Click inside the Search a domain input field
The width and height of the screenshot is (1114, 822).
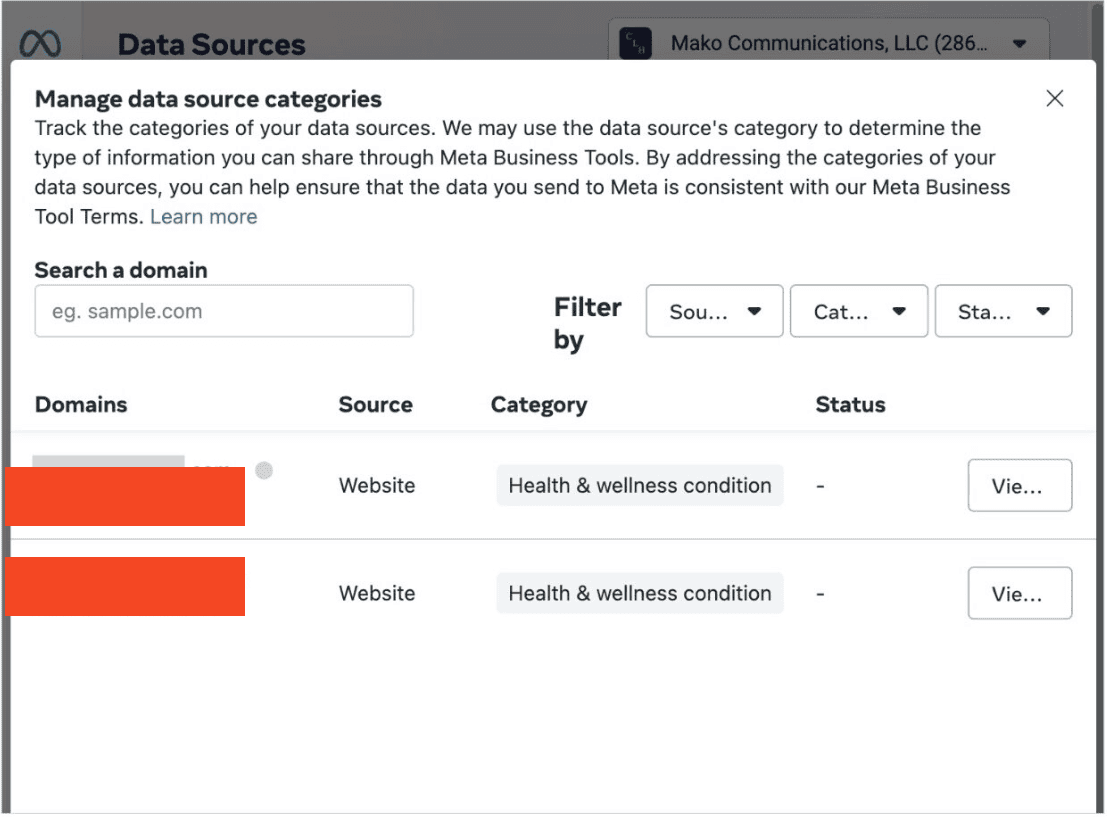click(x=224, y=311)
